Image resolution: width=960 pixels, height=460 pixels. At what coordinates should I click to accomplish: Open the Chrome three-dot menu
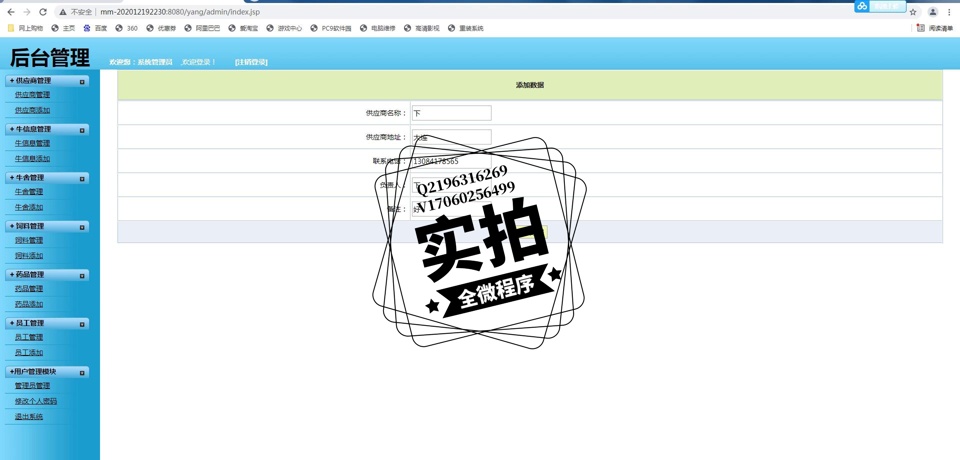click(x=949, y=12)
